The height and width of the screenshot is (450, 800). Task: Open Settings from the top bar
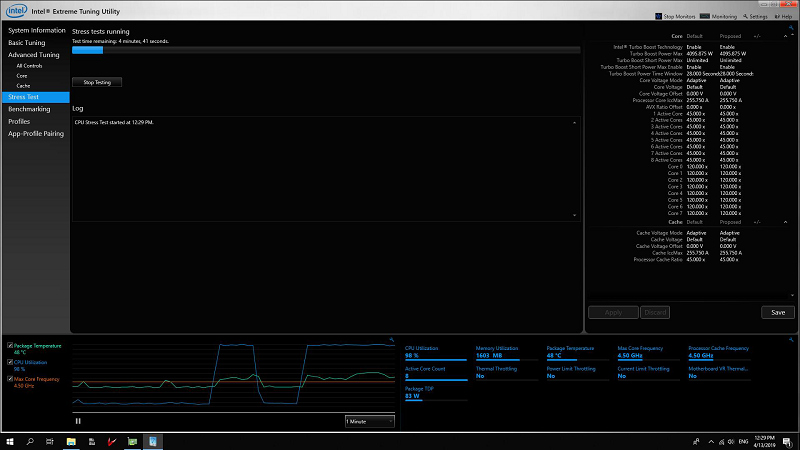click(x=755, y=16)
